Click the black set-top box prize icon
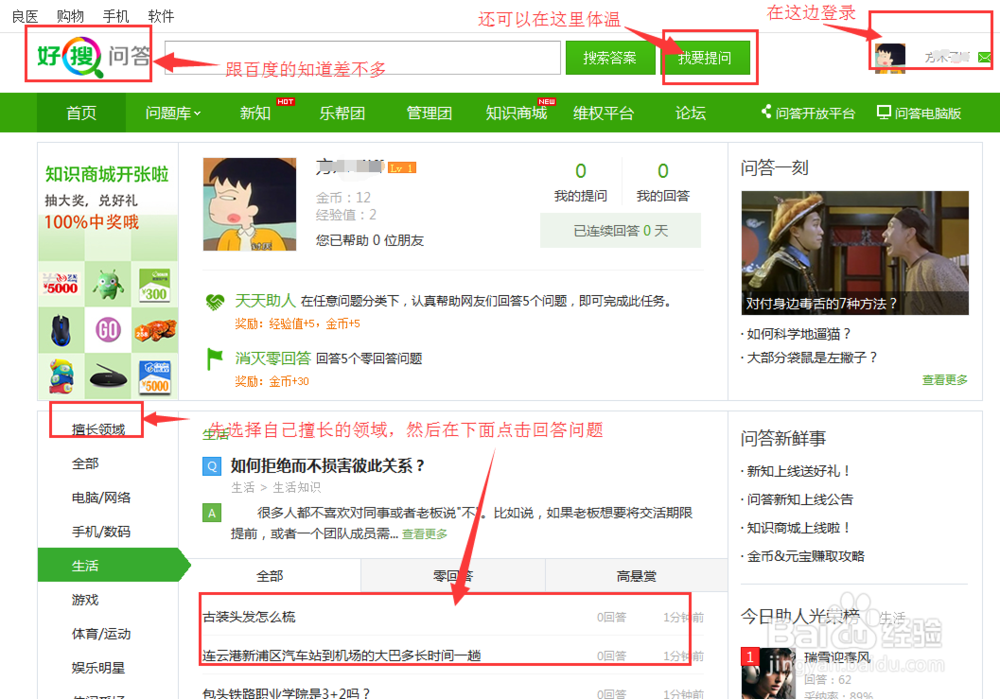The image size is (1000, 699). (x=108, y=378)
